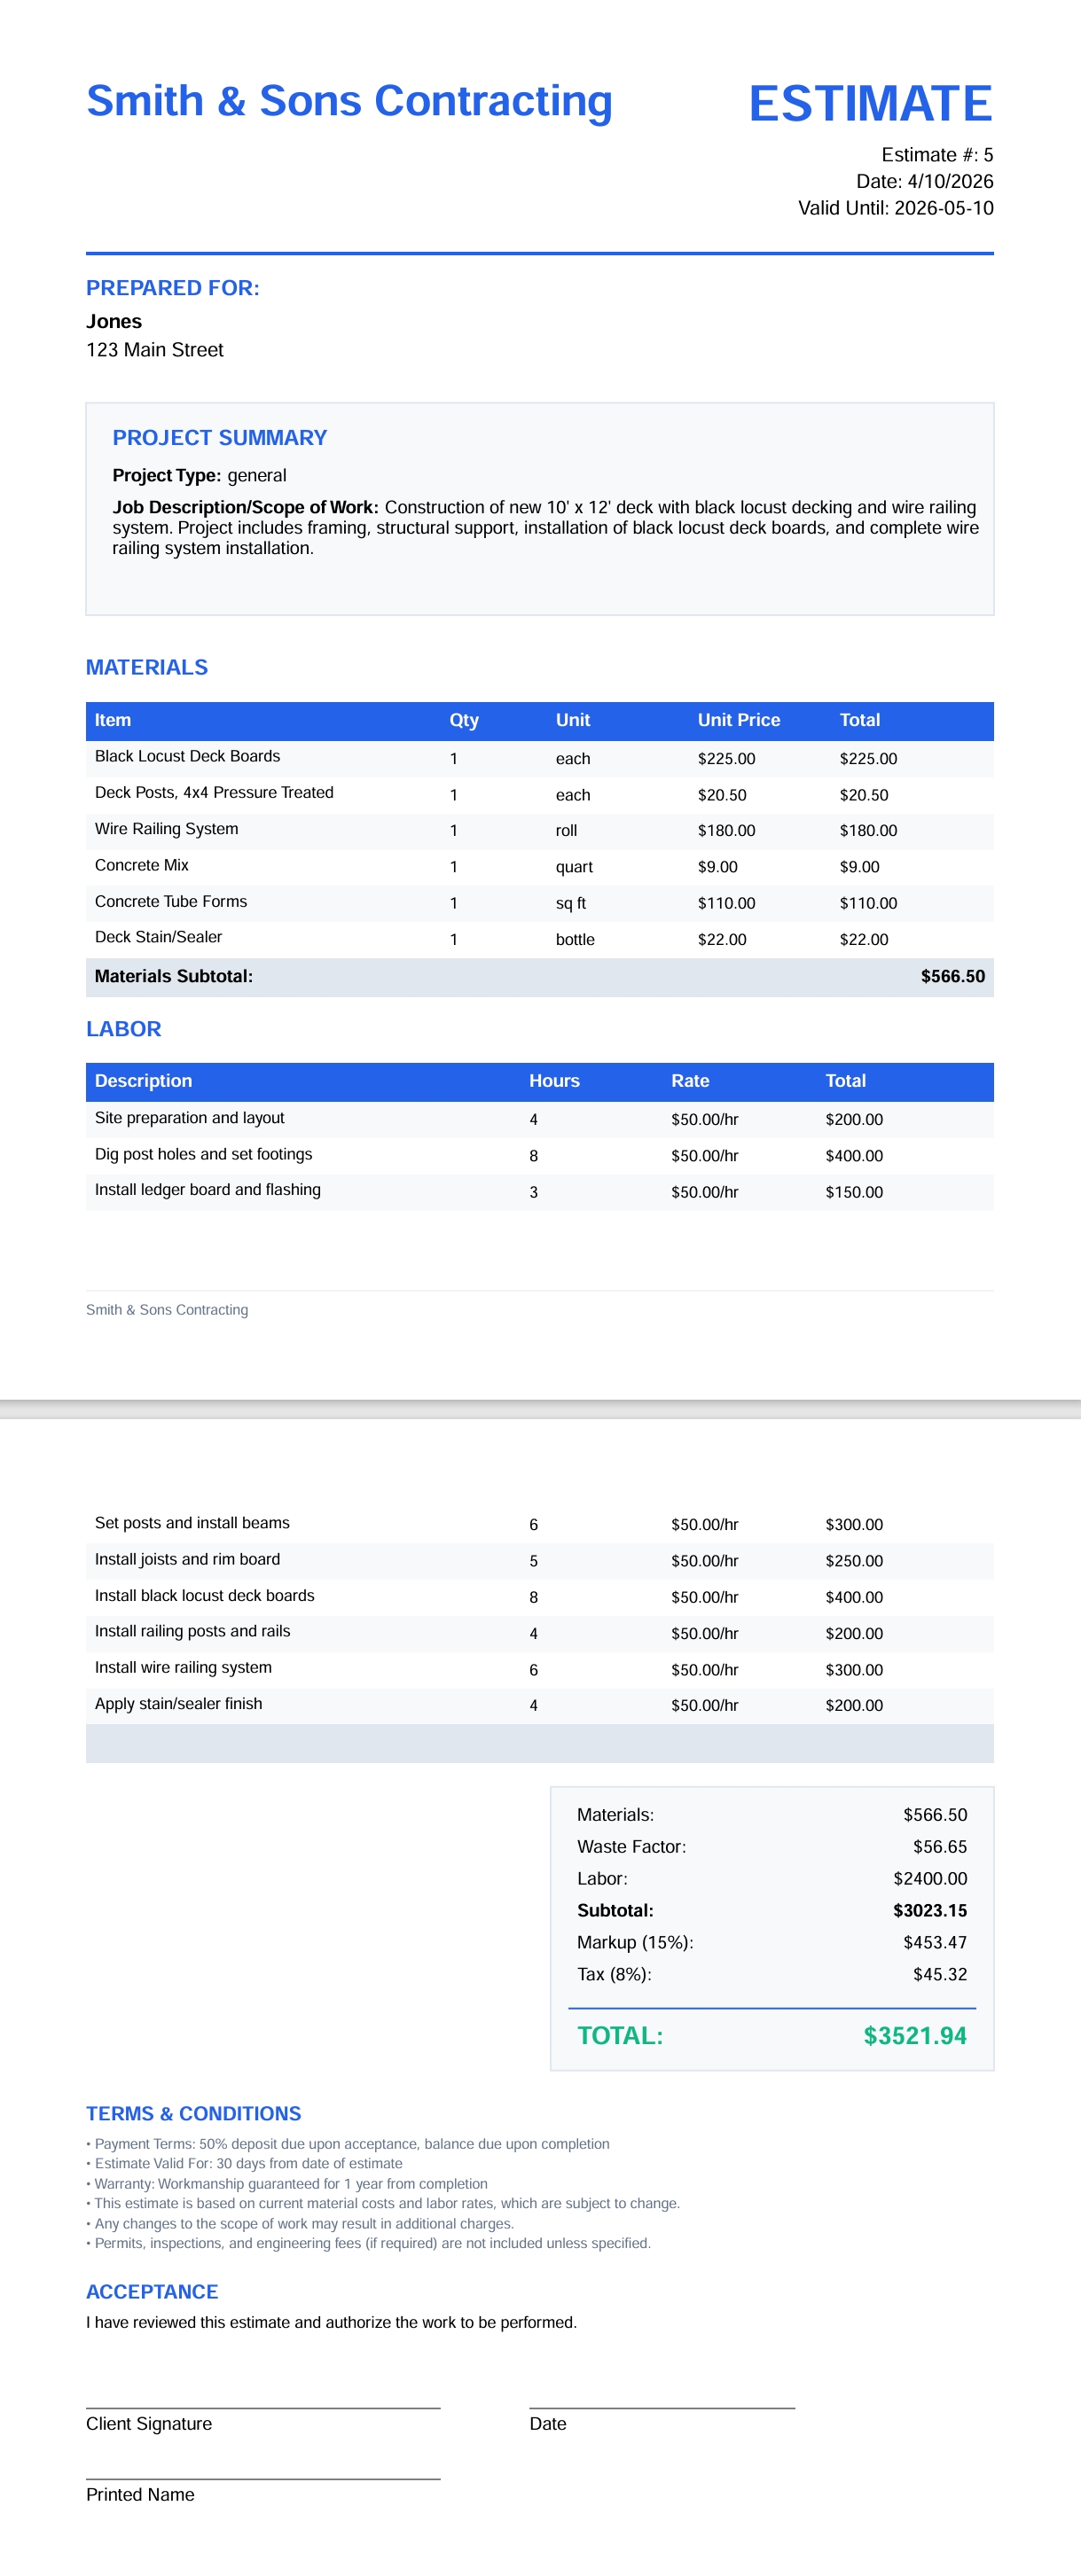1081x2576 pixels.
Task: Click the TOTAL $3521.94 amount
Action: [x=915, y=2036]
